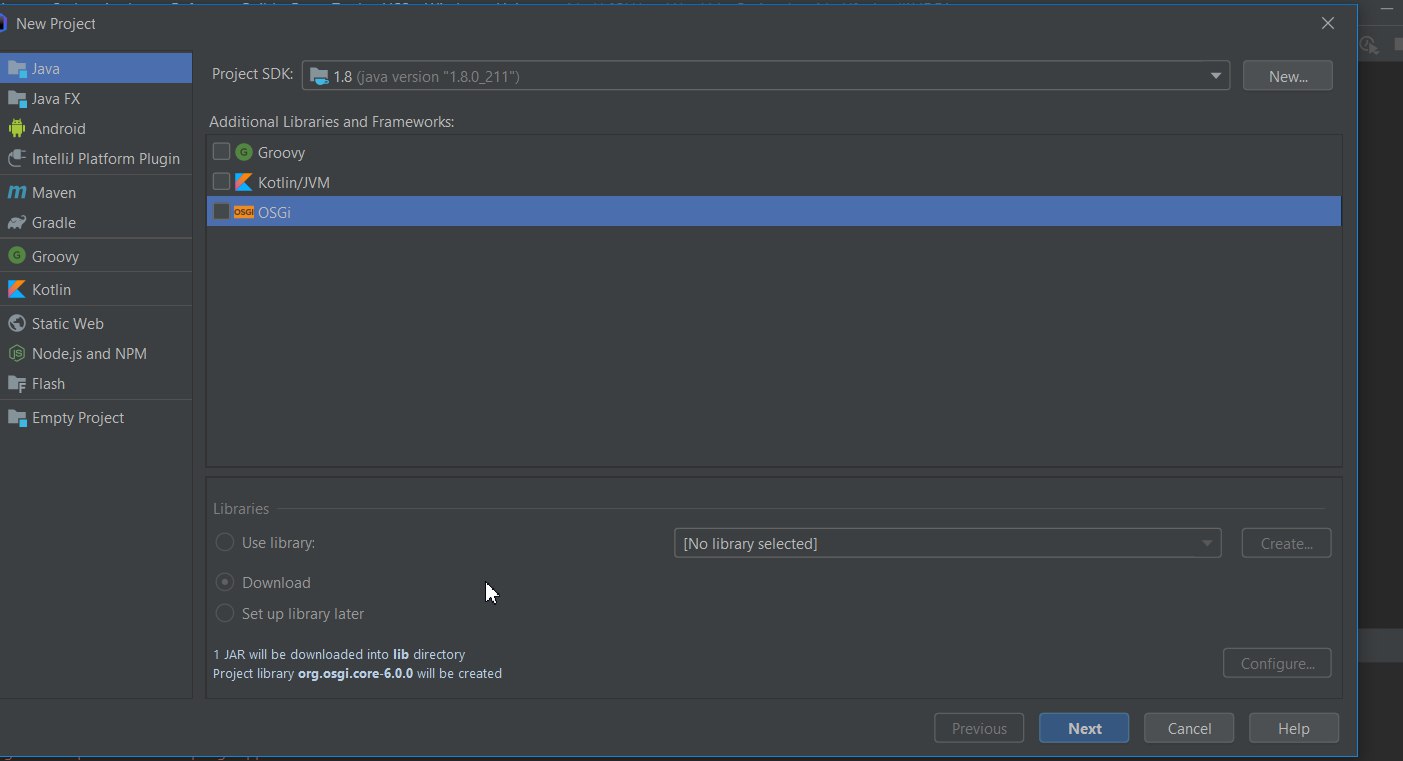The width and height of the screenshot is (1403, 761).
Task: Select the Java FX entry label
Action: tap(56, 99)
